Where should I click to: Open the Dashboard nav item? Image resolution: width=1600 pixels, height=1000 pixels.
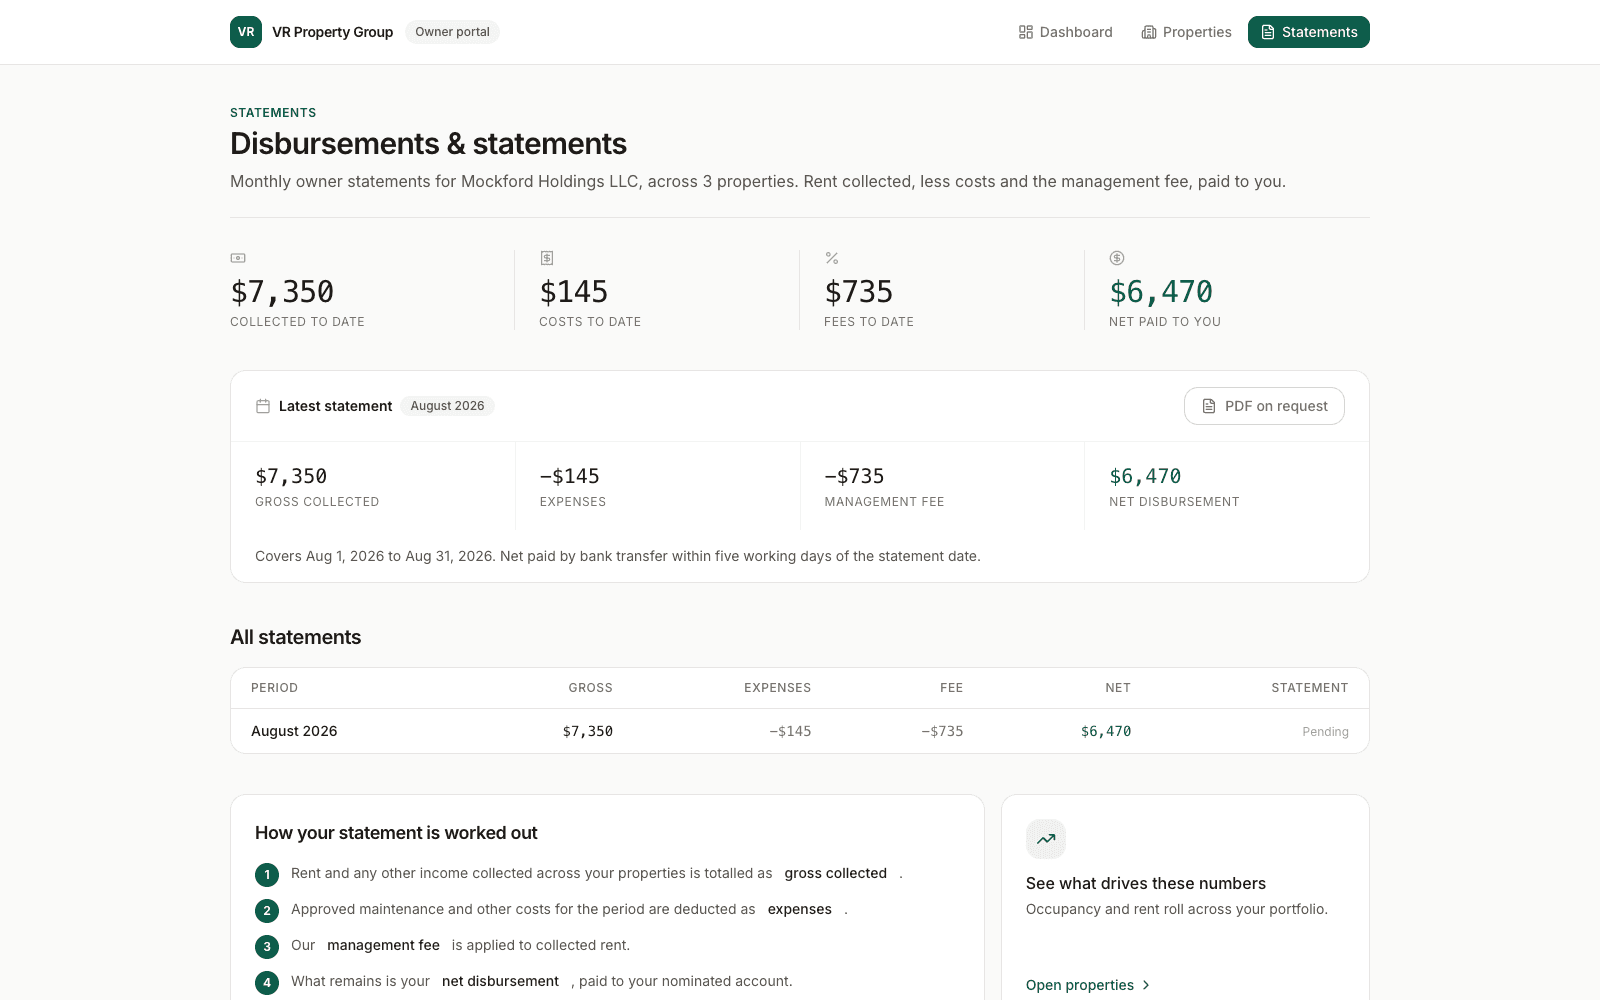tap(1065, 32)
